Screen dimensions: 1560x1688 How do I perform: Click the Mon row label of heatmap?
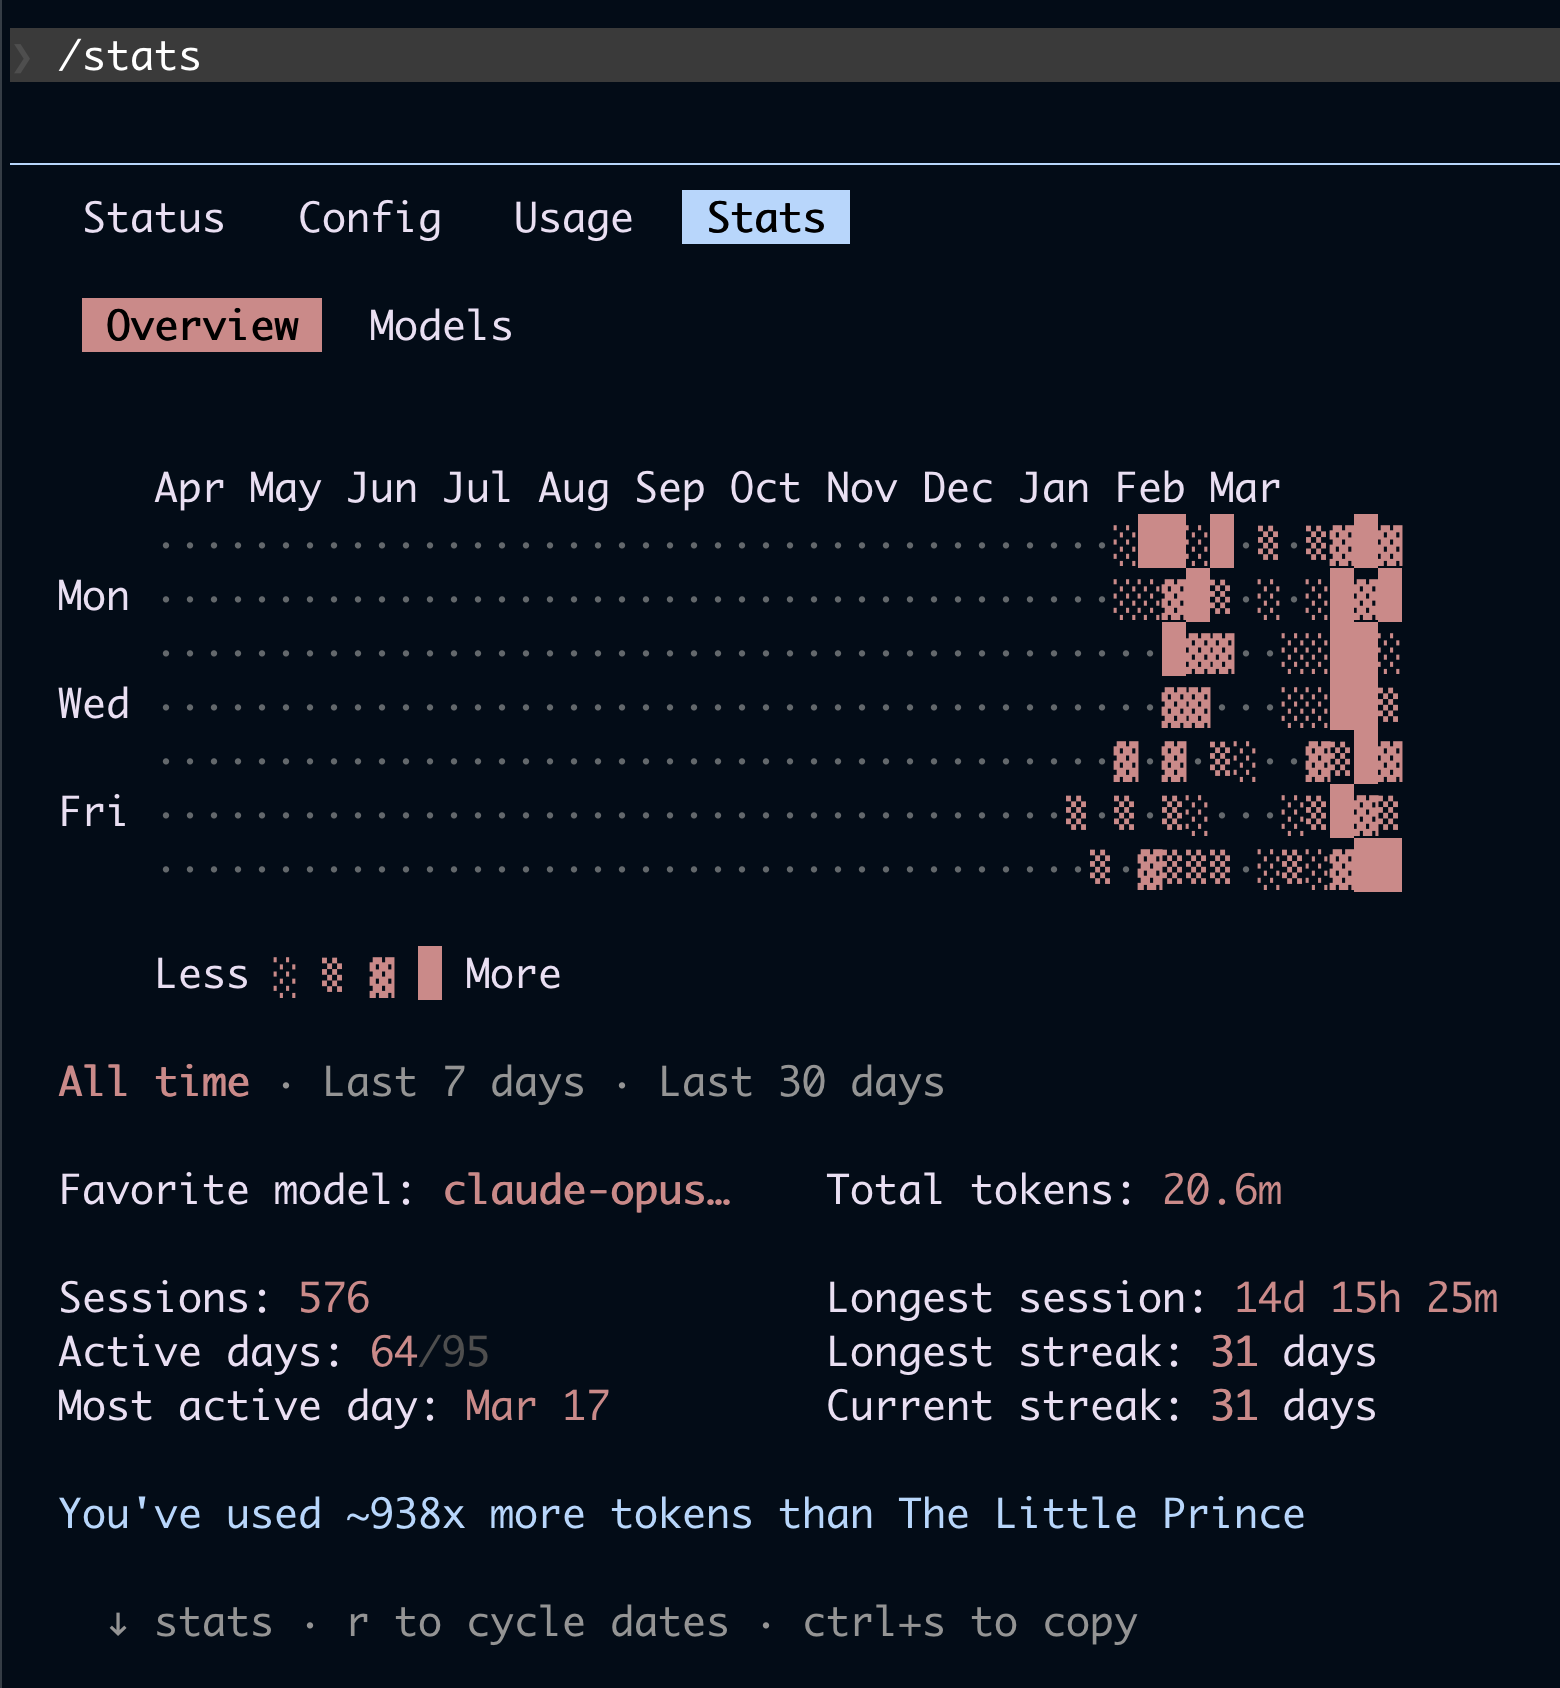(94, 596)
